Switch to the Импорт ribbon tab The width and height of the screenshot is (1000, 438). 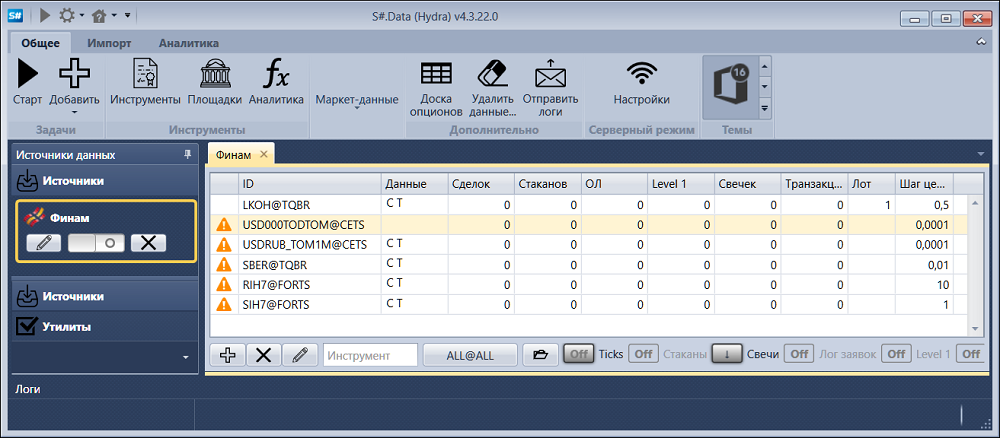coord(109,43)
